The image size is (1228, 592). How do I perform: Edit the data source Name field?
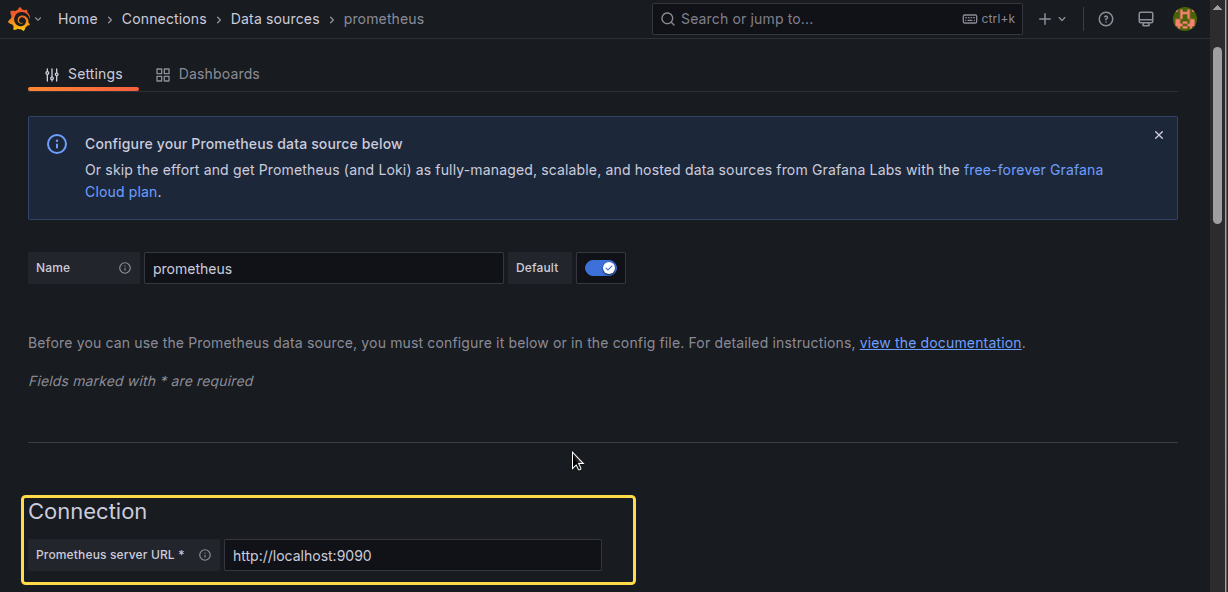coord(324,268)
